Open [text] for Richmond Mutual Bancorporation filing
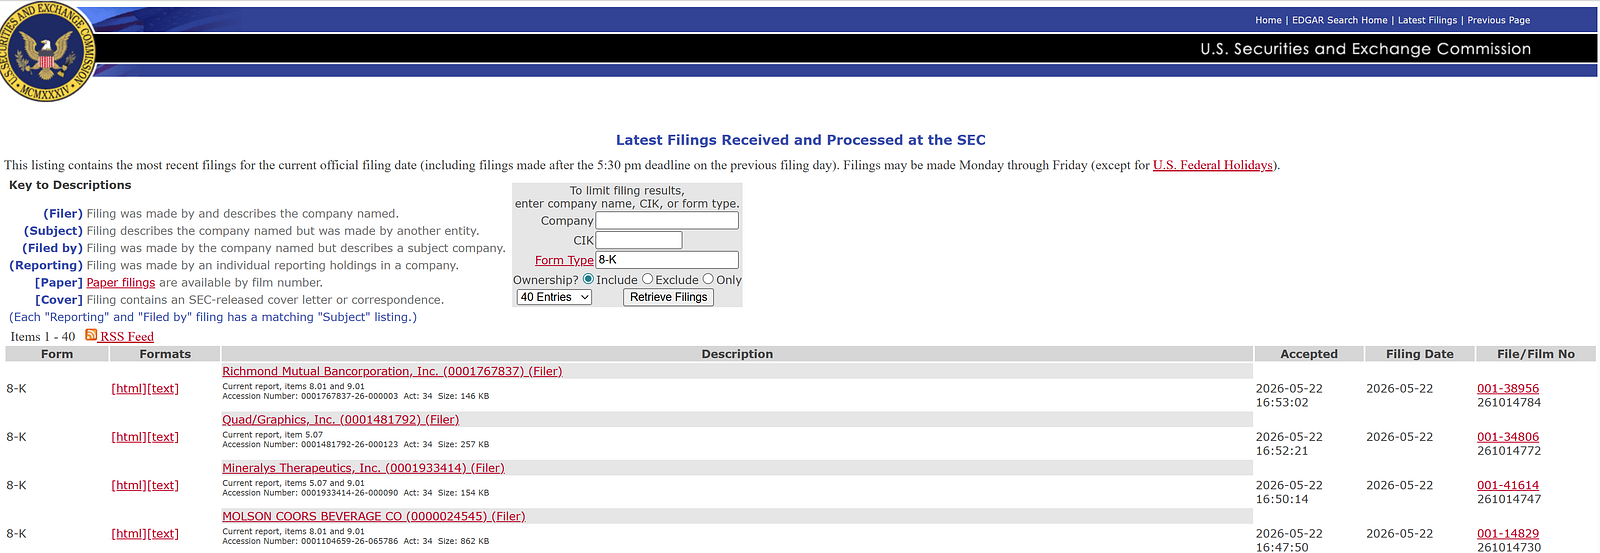Screen dimensions: 1600x553 click(x=163, y=389)
